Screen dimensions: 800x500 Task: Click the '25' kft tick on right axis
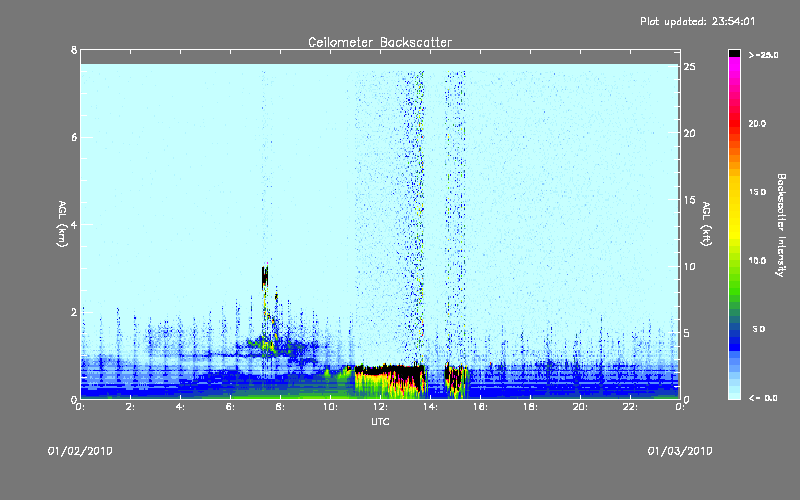point(689,66)
